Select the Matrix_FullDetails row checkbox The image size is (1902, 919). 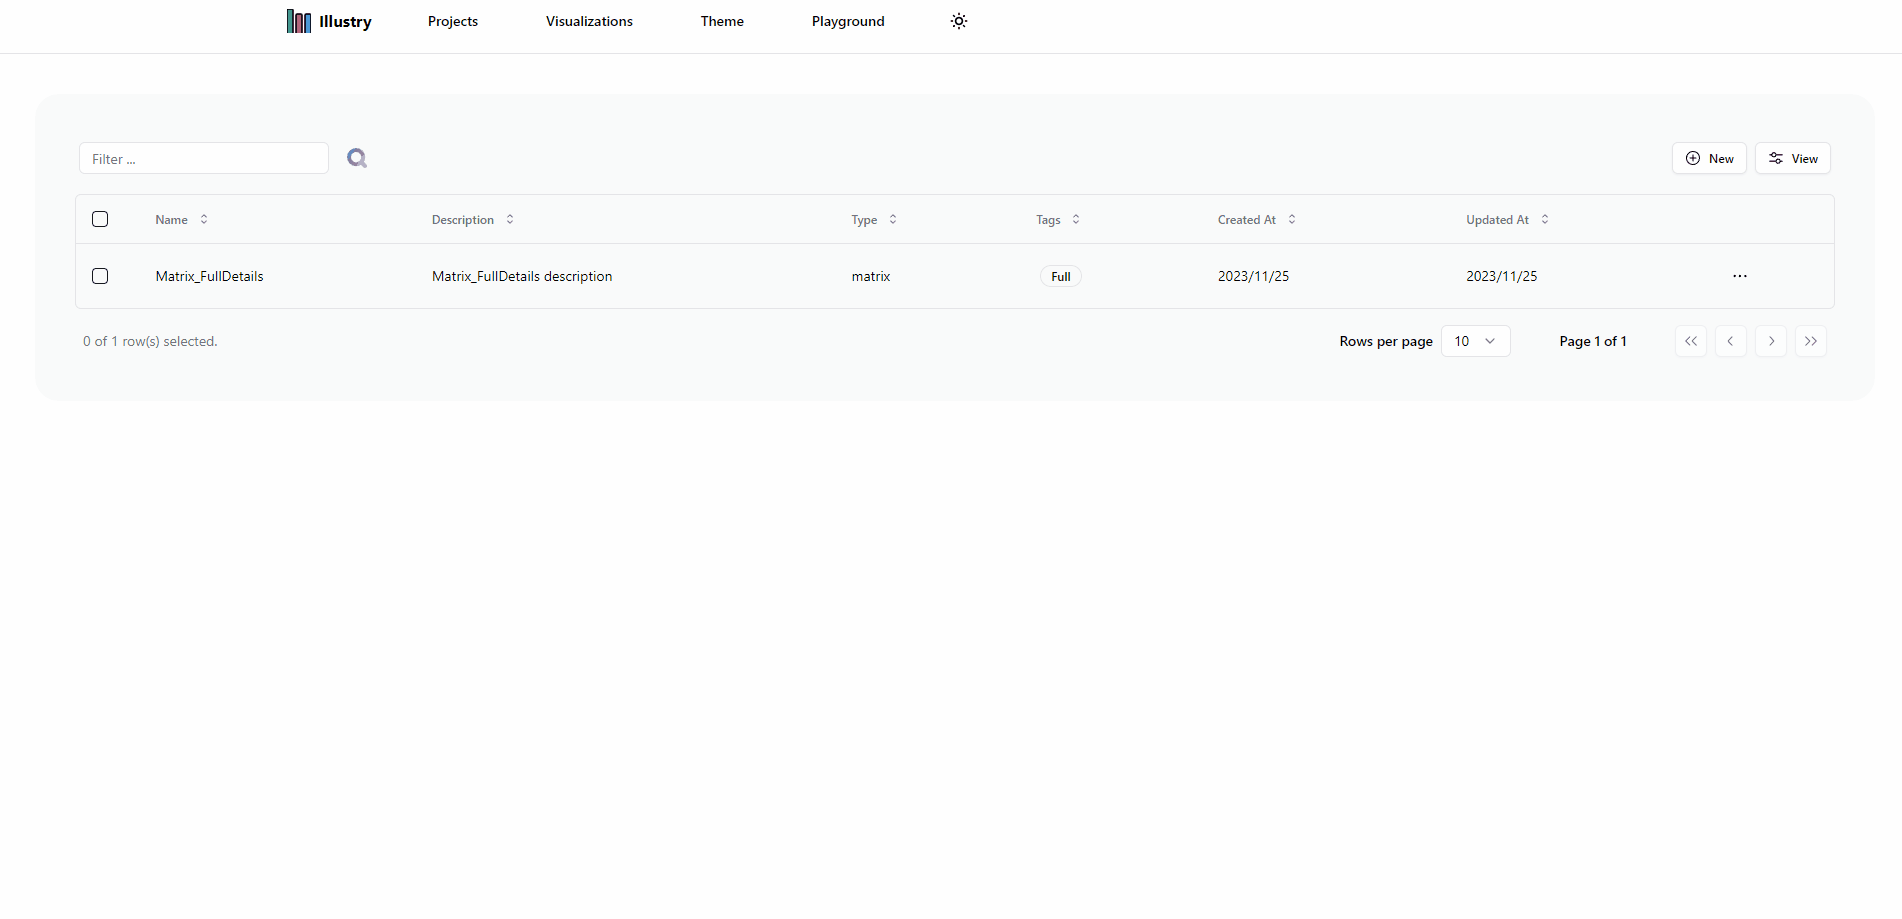click(x=100, y=276)
